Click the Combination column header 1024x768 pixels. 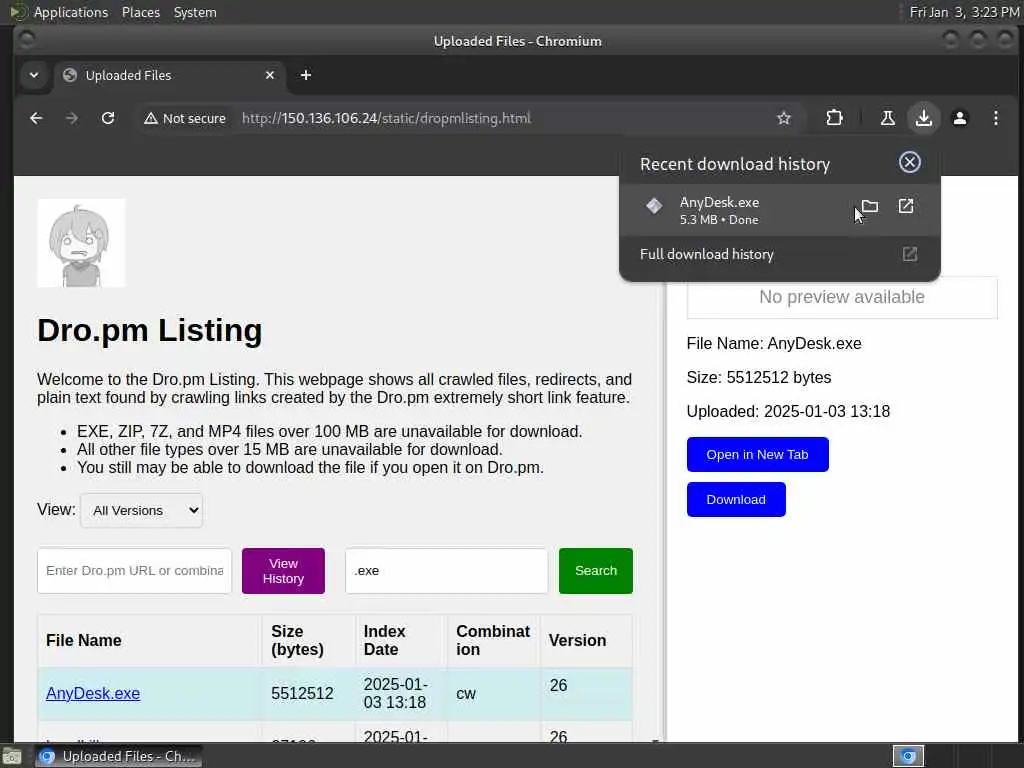pos(493,641)
